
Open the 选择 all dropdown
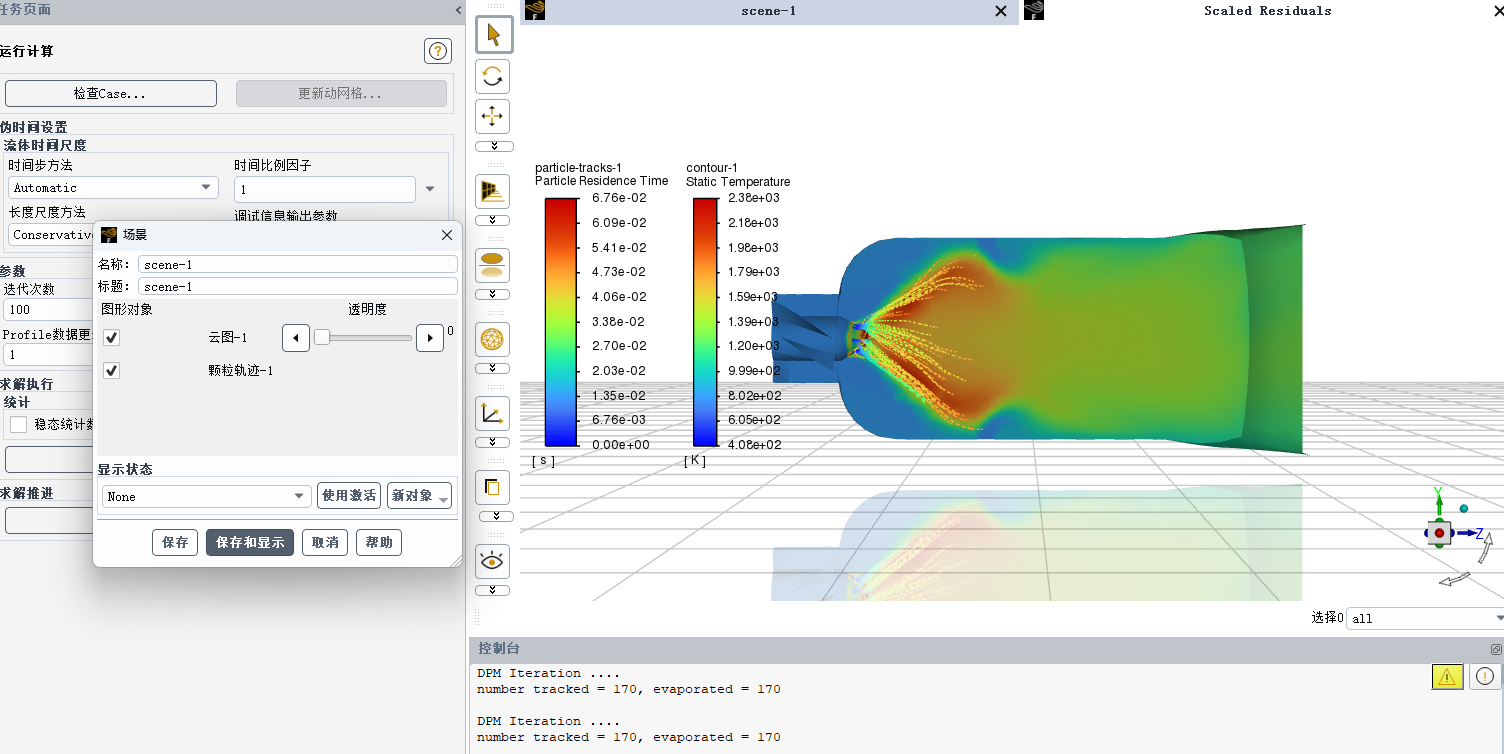(1425, 619)
